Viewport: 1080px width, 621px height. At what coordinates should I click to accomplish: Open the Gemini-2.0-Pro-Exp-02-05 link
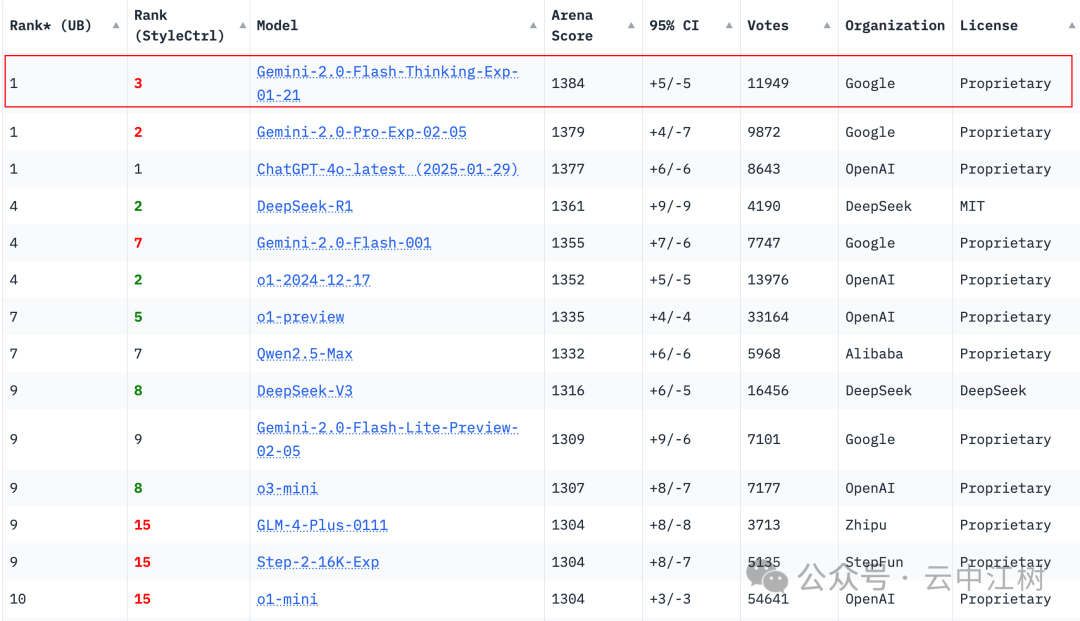point(361,132)
